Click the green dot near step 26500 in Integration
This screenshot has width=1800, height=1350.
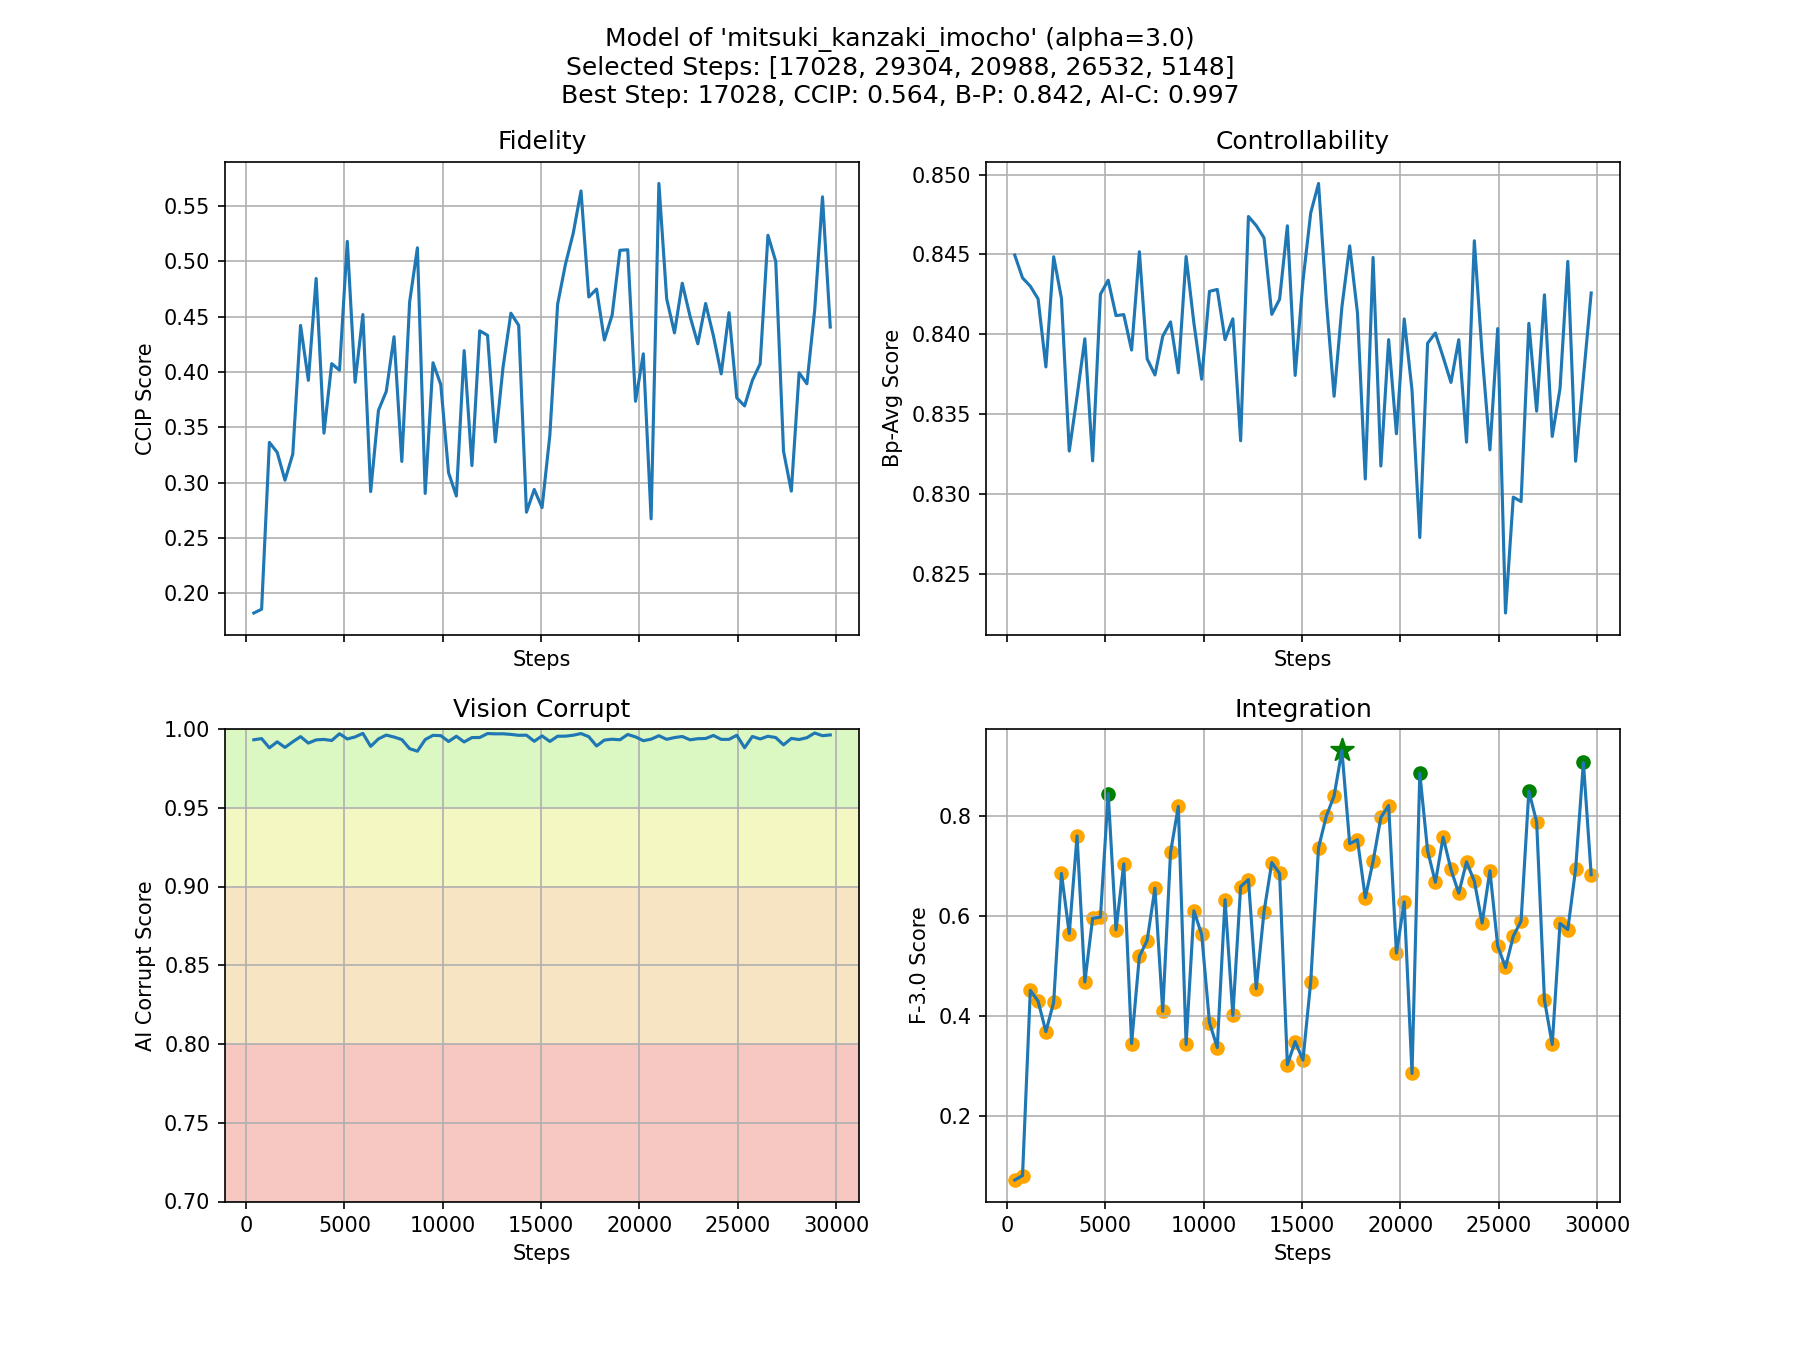1529,791
